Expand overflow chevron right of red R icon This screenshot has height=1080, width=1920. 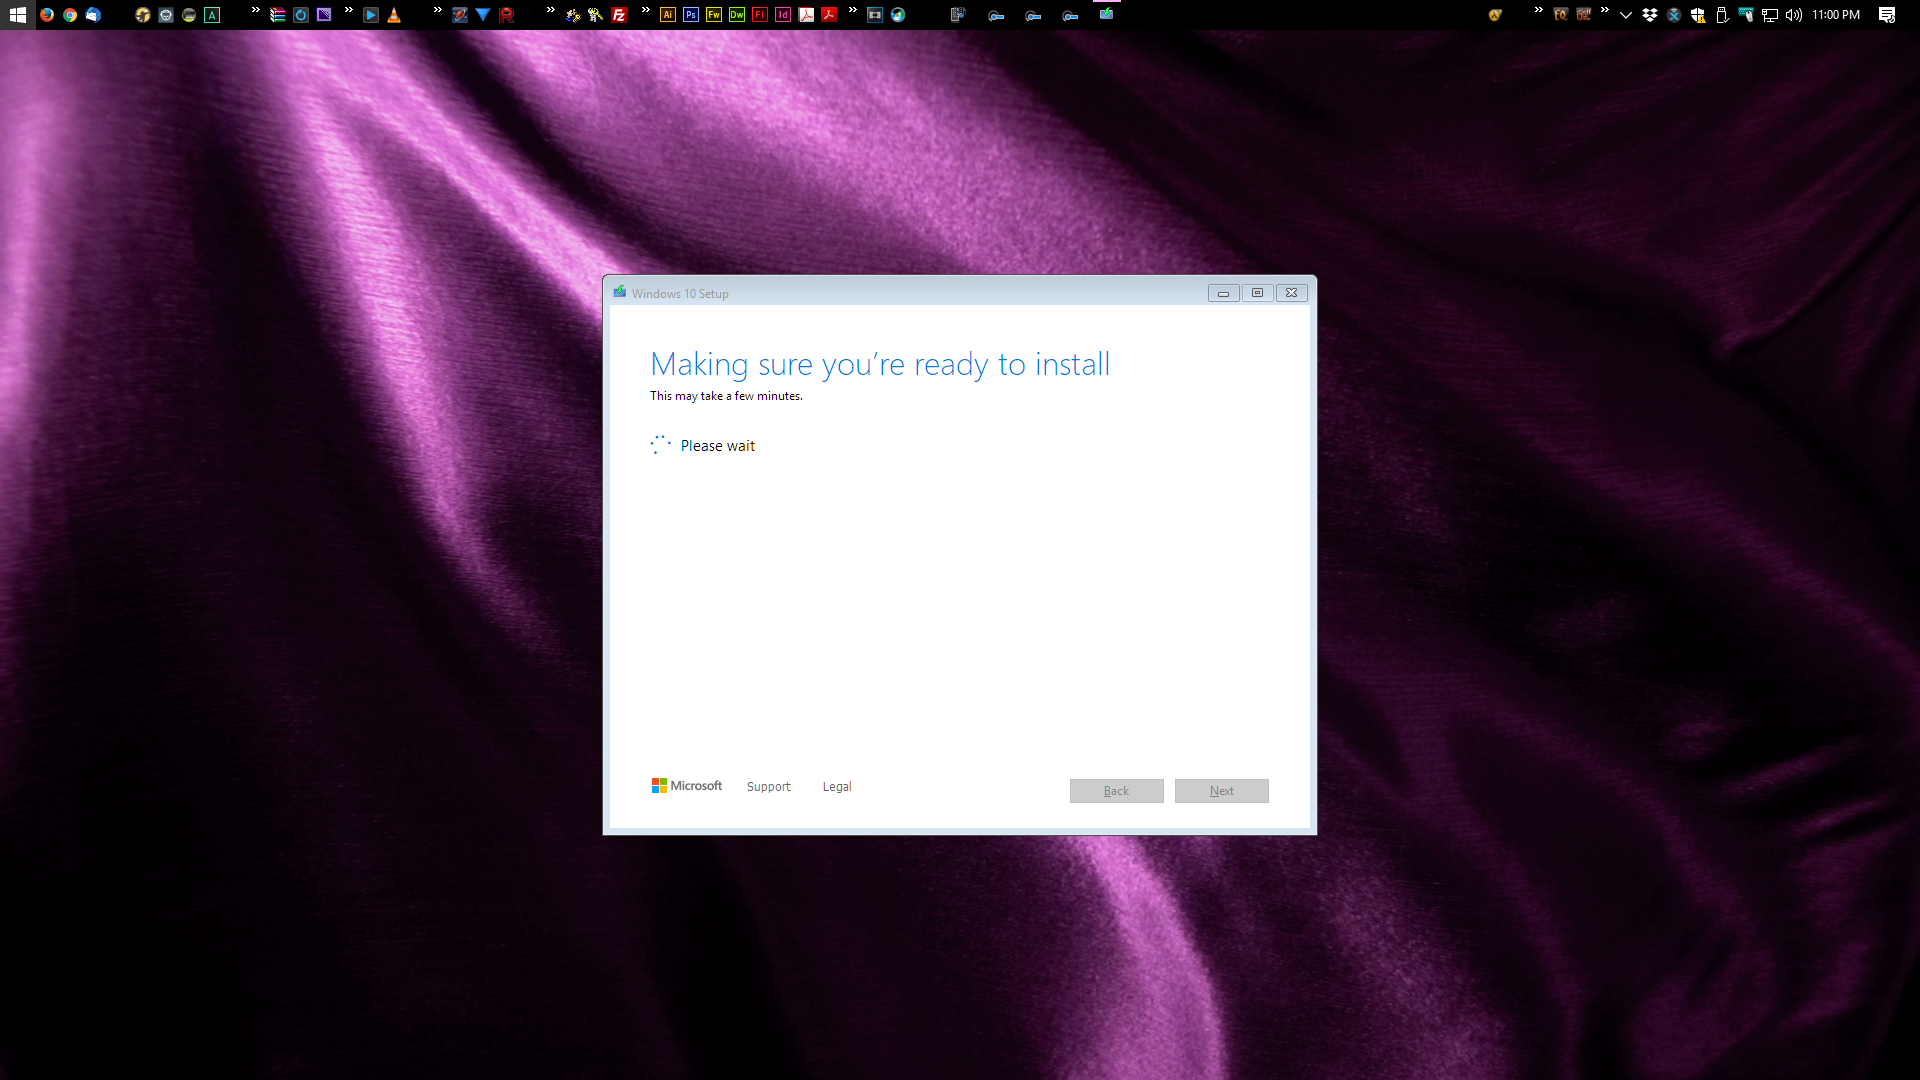click(551, 10)
